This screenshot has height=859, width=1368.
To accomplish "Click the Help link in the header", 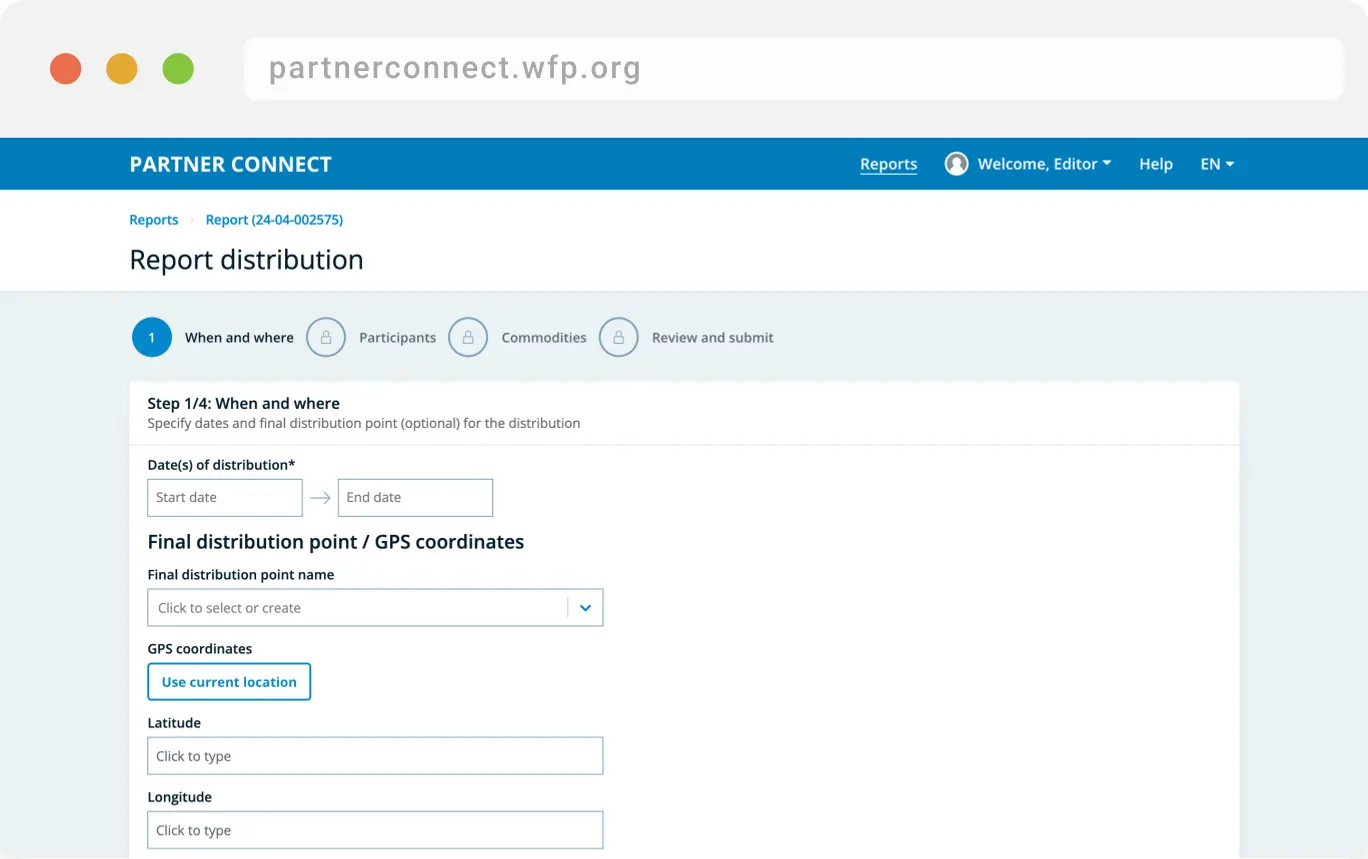I will pos(1155,163).
